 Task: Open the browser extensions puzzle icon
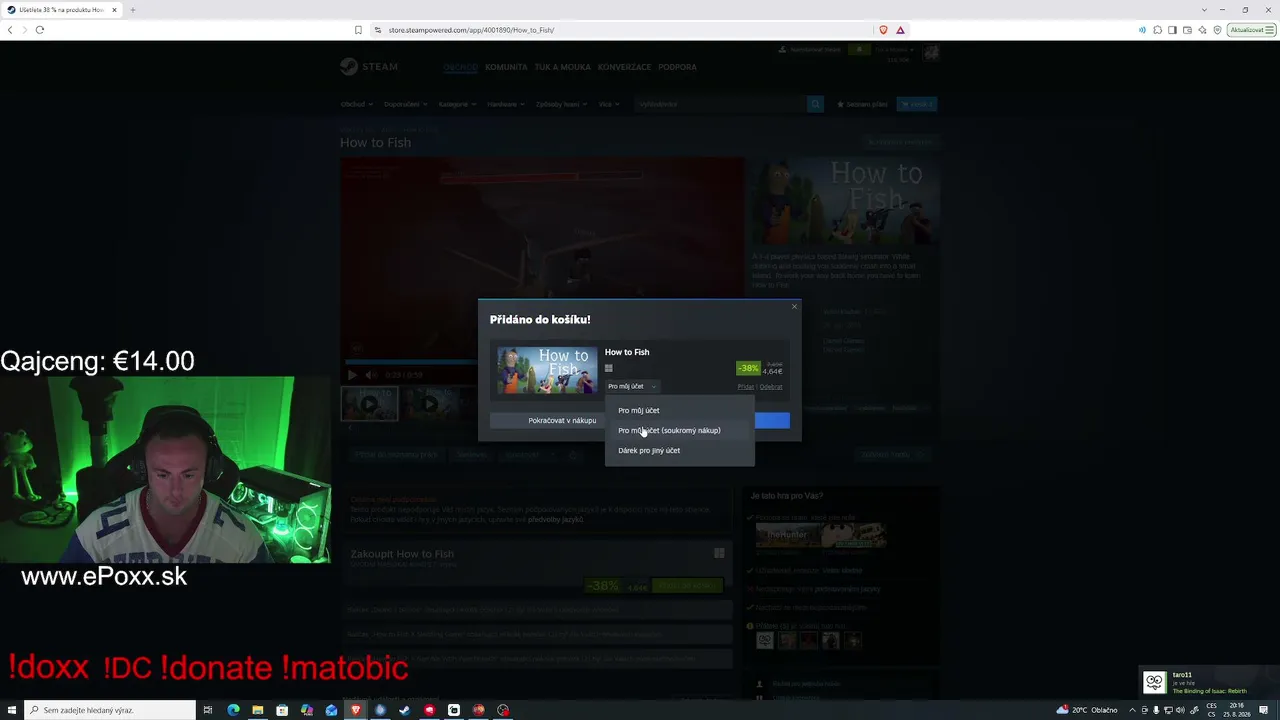[x=1157, y=30]
